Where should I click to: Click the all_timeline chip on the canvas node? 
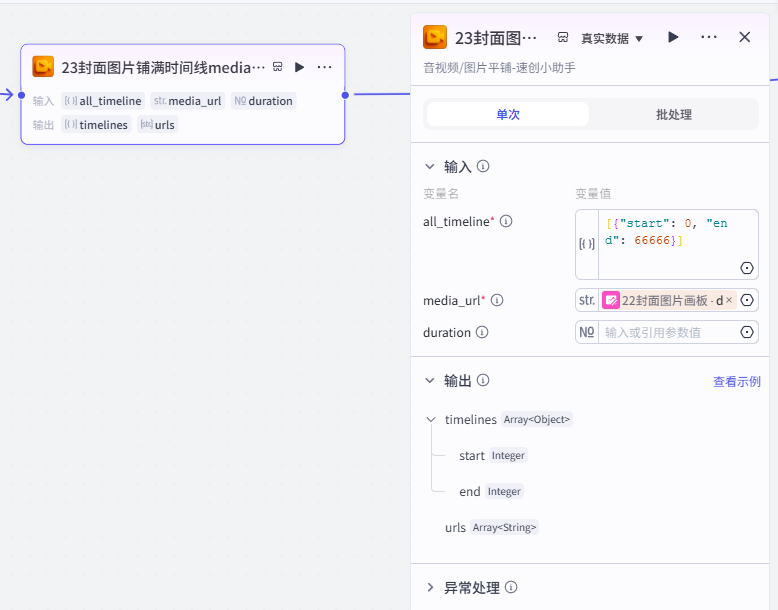[103, 101]
